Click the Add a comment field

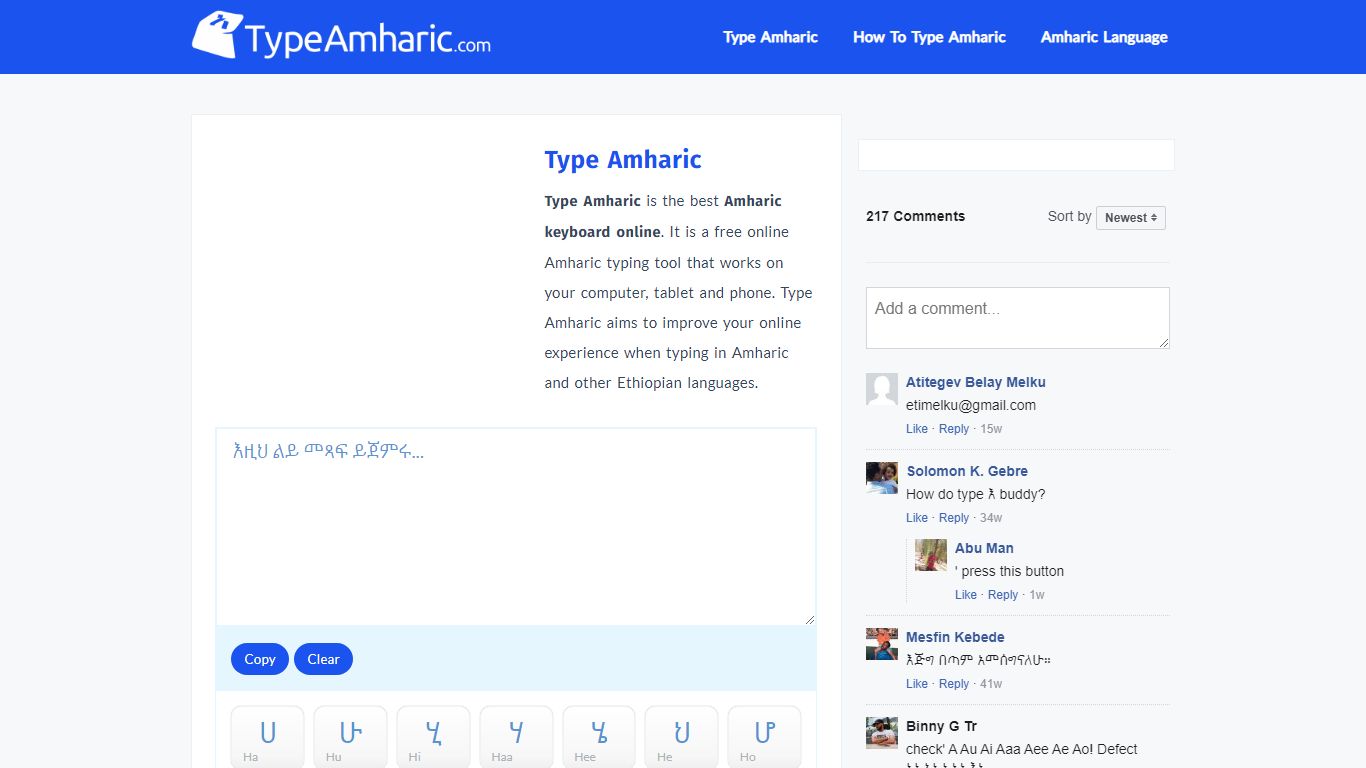click(x=1018, y=318)
